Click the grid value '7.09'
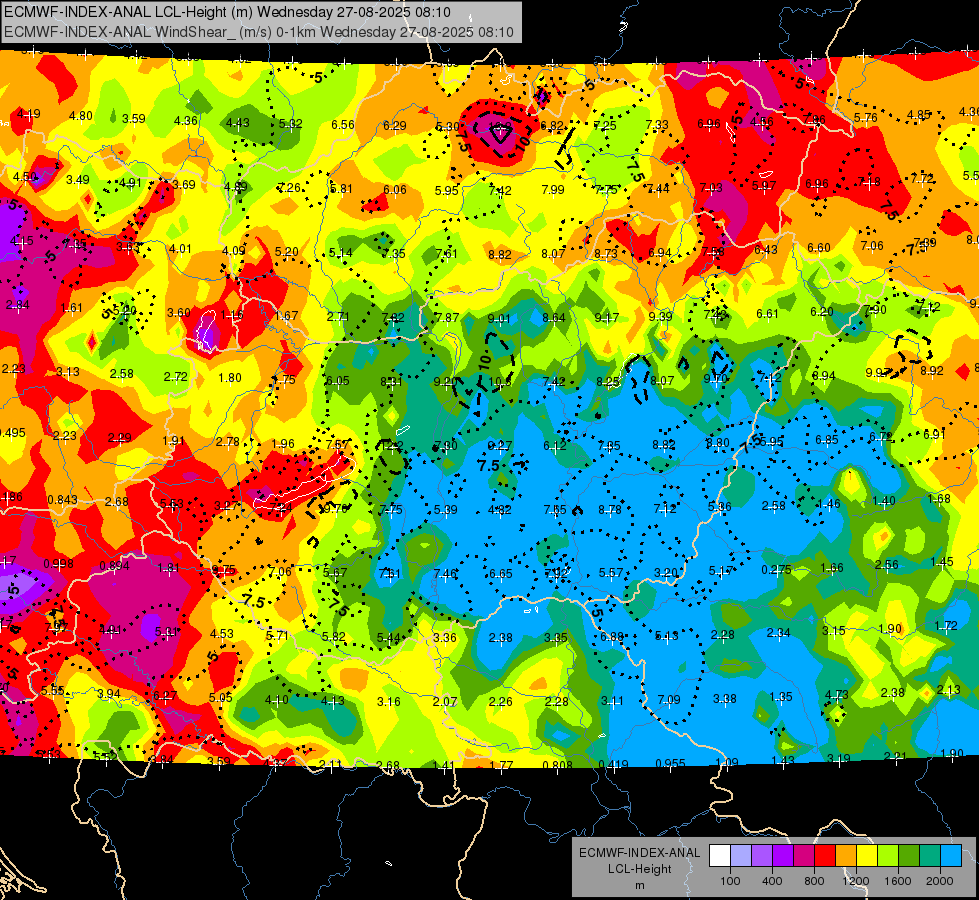Viewport: 979px width, 900px height. point(669,700)
